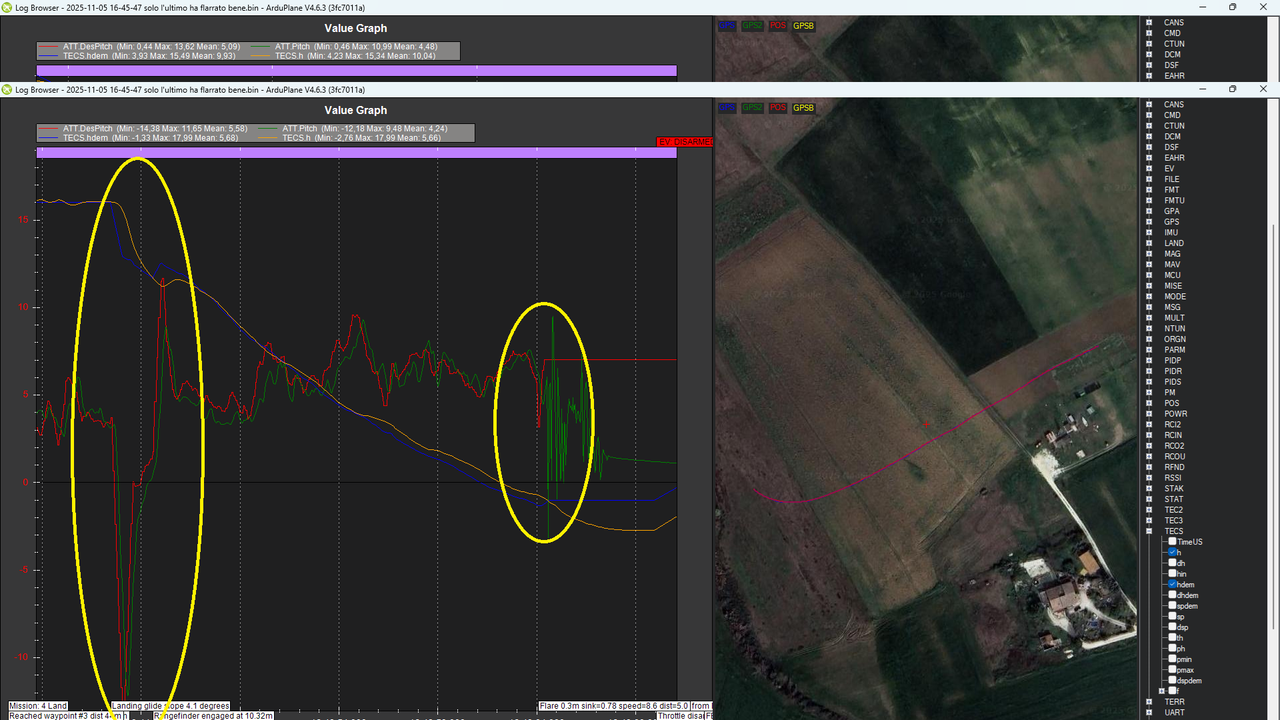Uncheck the TECS hdem checkbox
The height and width of the screenshot is (720, 1280).
(x=1172, y=584)
